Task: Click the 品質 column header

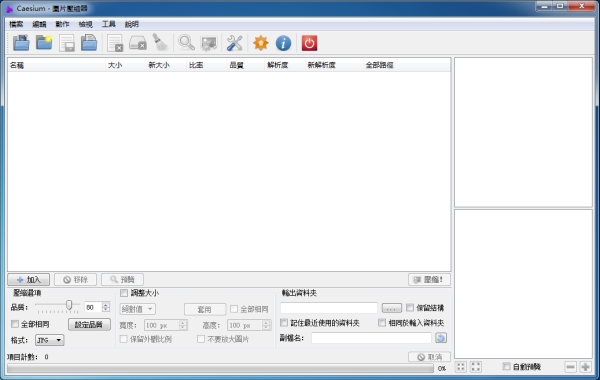Action: tap(246, 65)
